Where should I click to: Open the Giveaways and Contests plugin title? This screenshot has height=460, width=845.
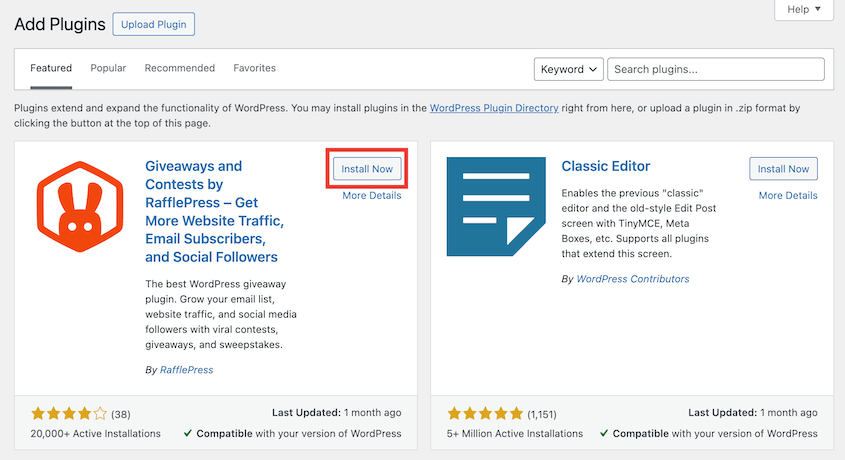(214, 211)
